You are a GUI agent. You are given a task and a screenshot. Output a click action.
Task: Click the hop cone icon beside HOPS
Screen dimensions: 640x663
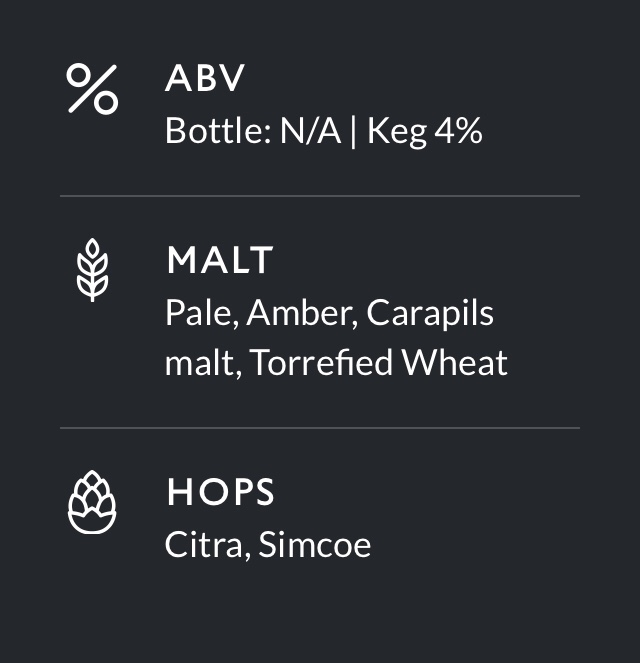[92, 502]
